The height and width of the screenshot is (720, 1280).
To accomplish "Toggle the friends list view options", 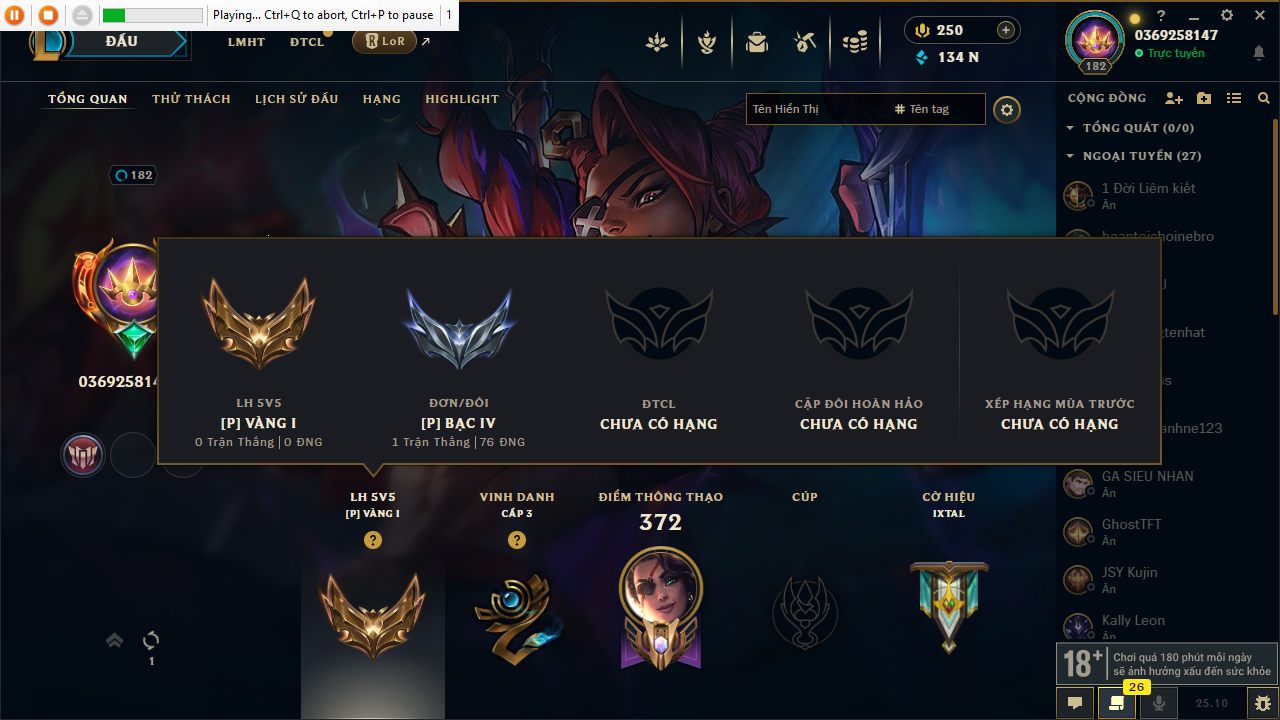I will coord(1234,98).
